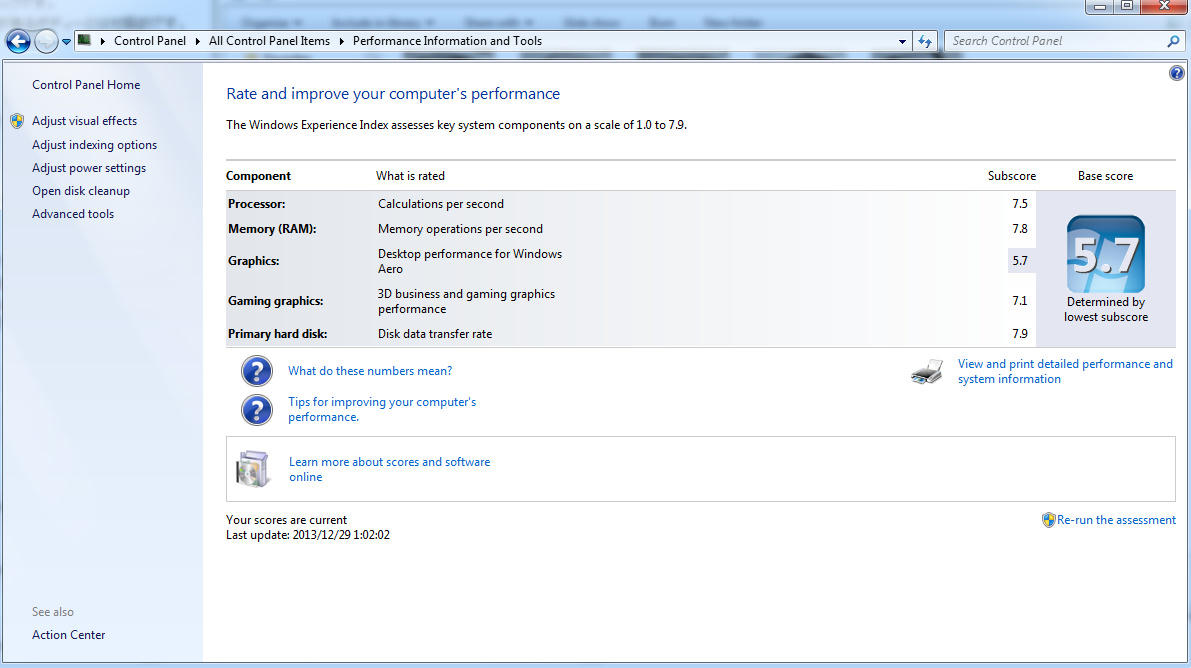The image size is (1191, 668).
Task: Click Open disk cleanup link
Action: tap(81, 191)
